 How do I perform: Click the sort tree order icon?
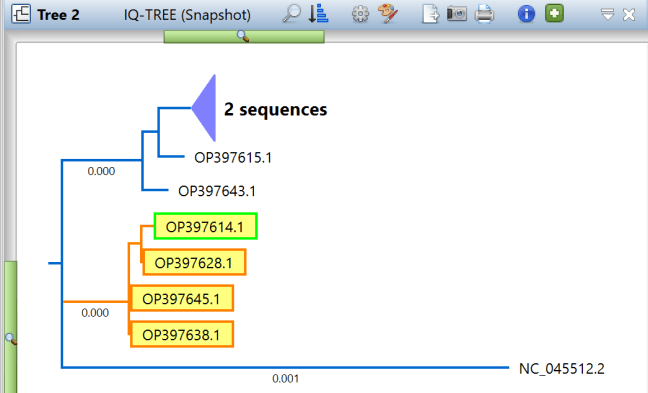click(318, 14)
